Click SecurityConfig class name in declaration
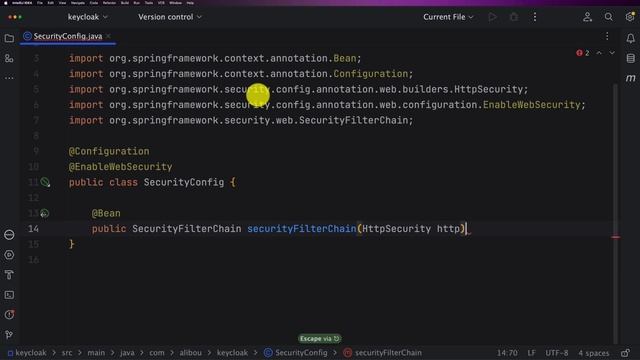 (x=184, y=182)
